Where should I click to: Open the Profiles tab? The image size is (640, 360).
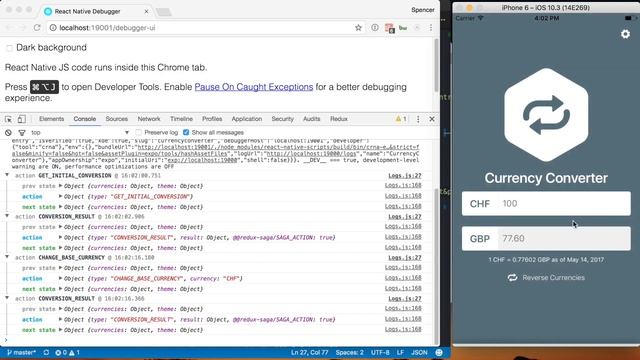[212, 119]
